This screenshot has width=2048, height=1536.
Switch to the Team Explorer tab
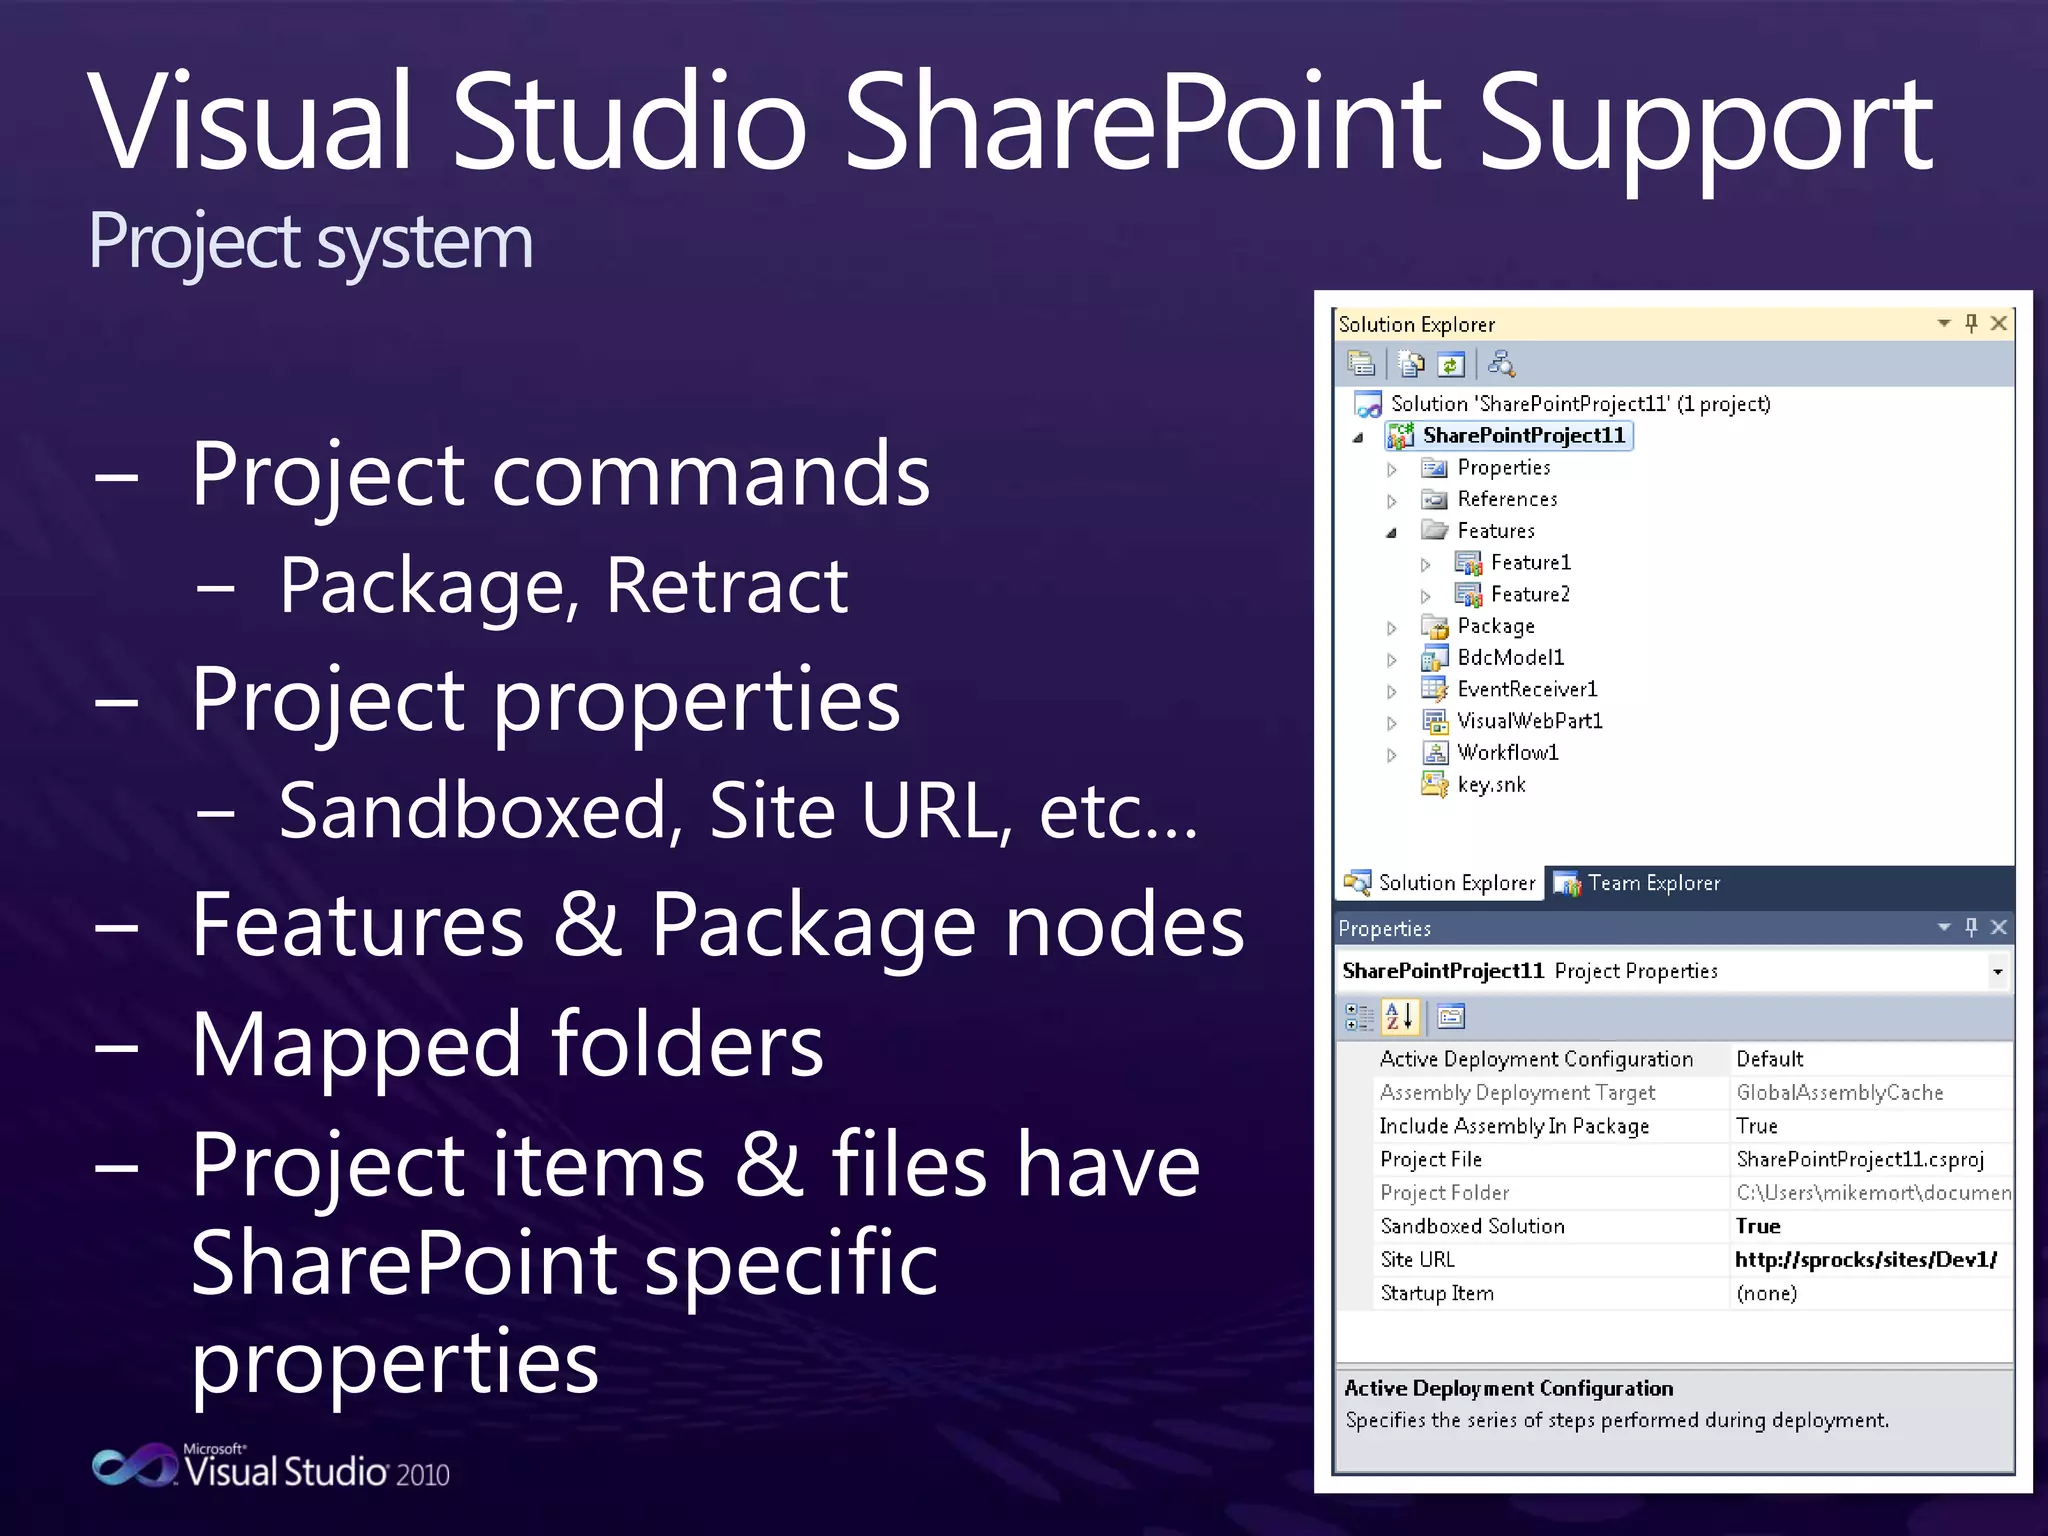click(1637, 883)
